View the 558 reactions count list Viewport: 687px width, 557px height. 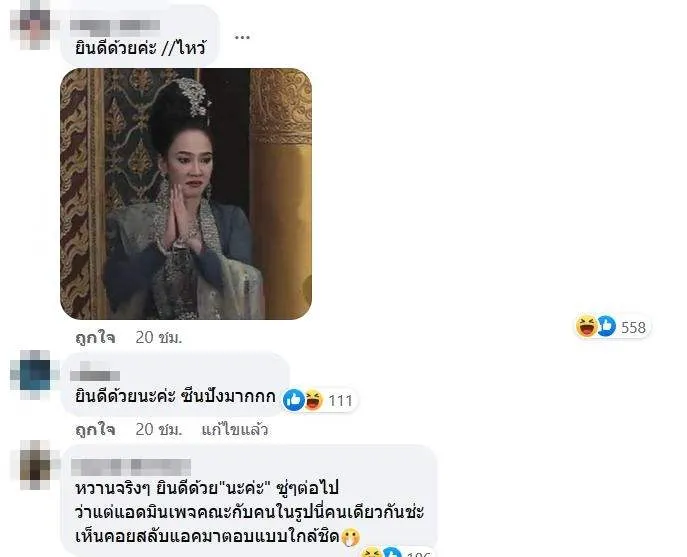pyautogui.click(x=634, y=327)
